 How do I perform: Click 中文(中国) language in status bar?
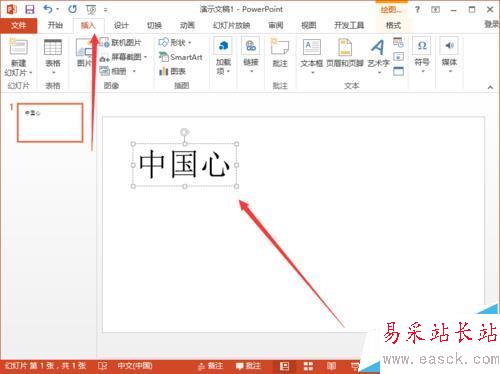pos(135,366)
